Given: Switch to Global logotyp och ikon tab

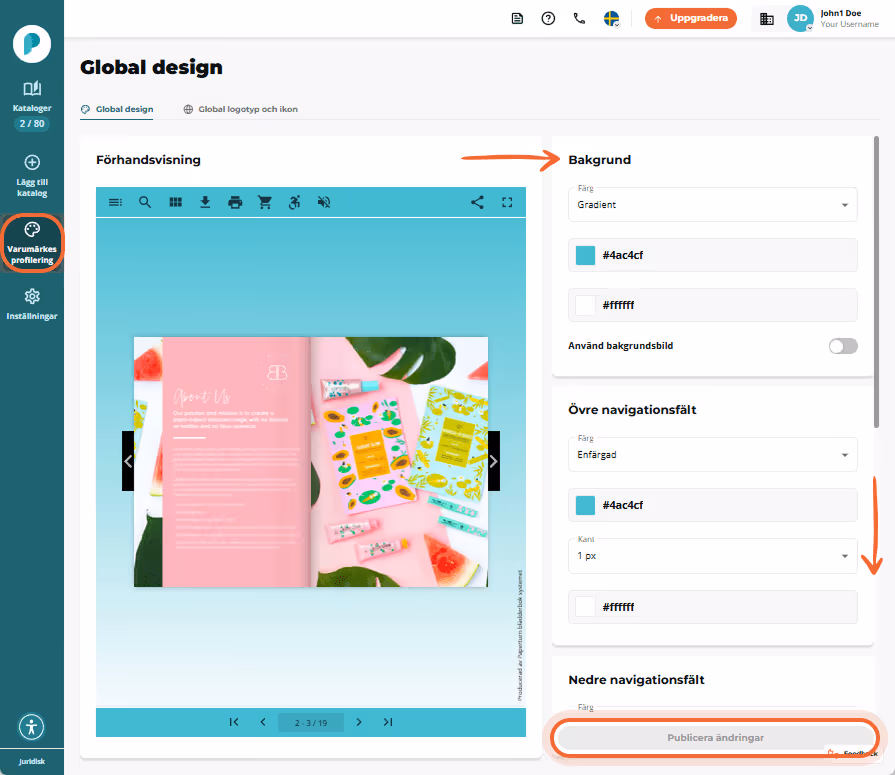Looking at the screenshot, I should pyautogui.click(x=240, y=109).
